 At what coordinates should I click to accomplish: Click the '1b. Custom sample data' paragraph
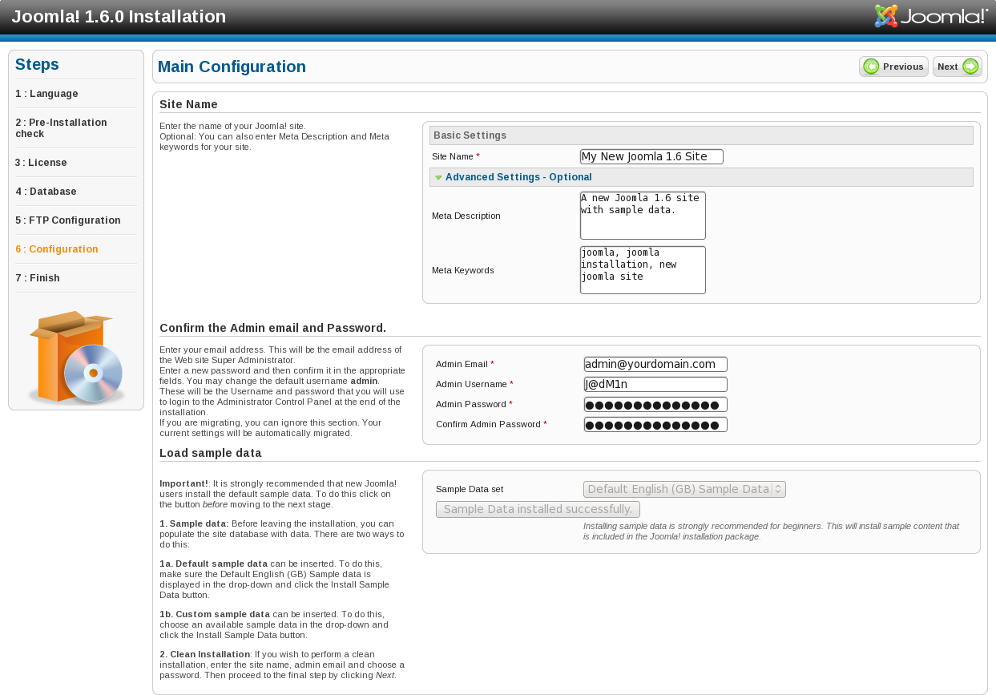[x=274, y=624]
